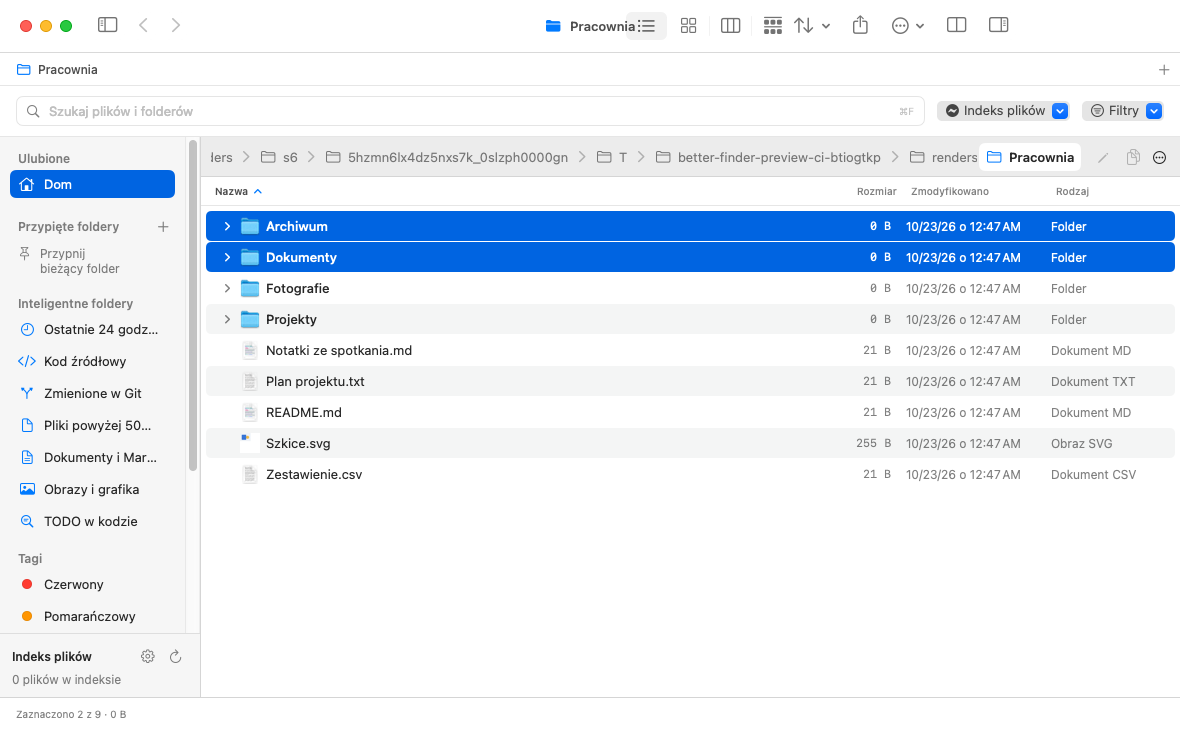Click the Dokumenty folder icon
The image size is (1180, 730).
[250, 257]
